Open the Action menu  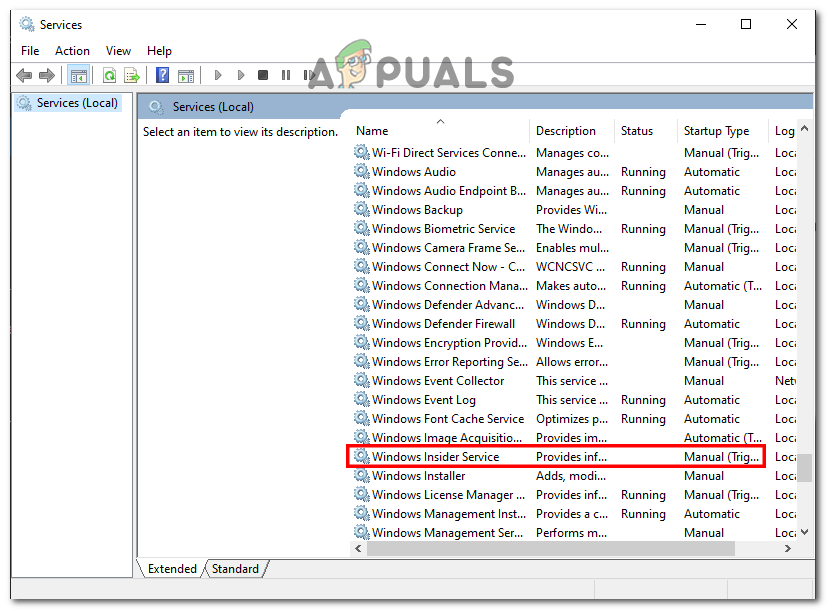[x=72, y=50]
